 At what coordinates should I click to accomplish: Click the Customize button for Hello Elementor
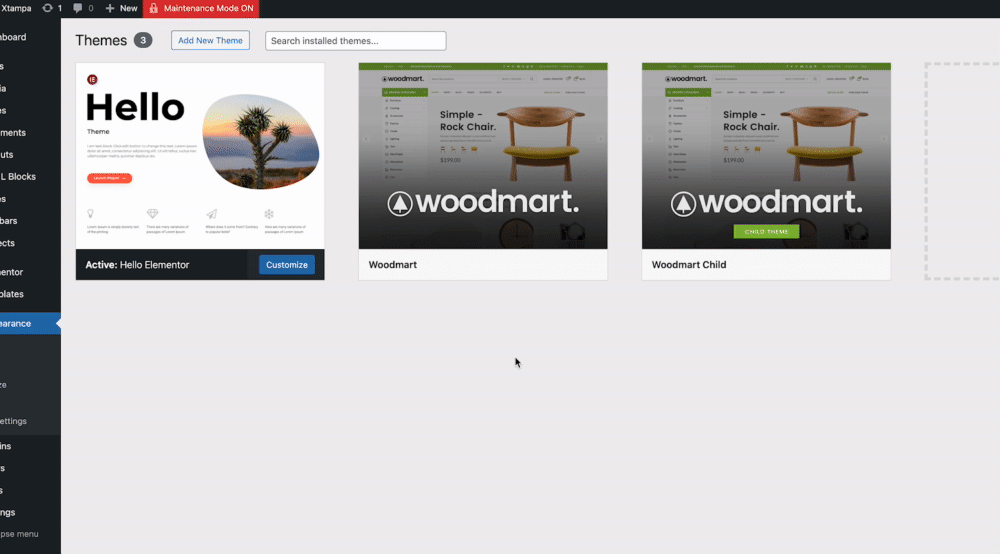tap(286, 265)
